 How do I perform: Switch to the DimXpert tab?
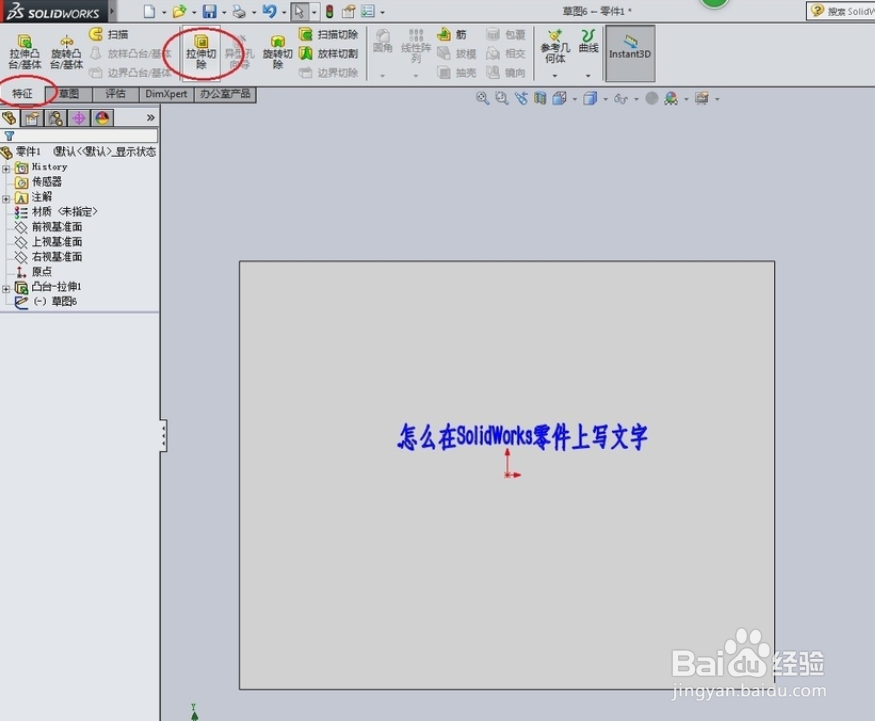point(166,93)
